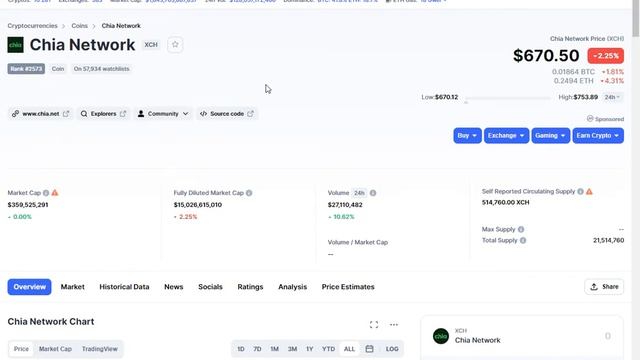This screenshot has width=640, height=360.
Task: Switch to the Ratings tab
Action: pos(250,287)
